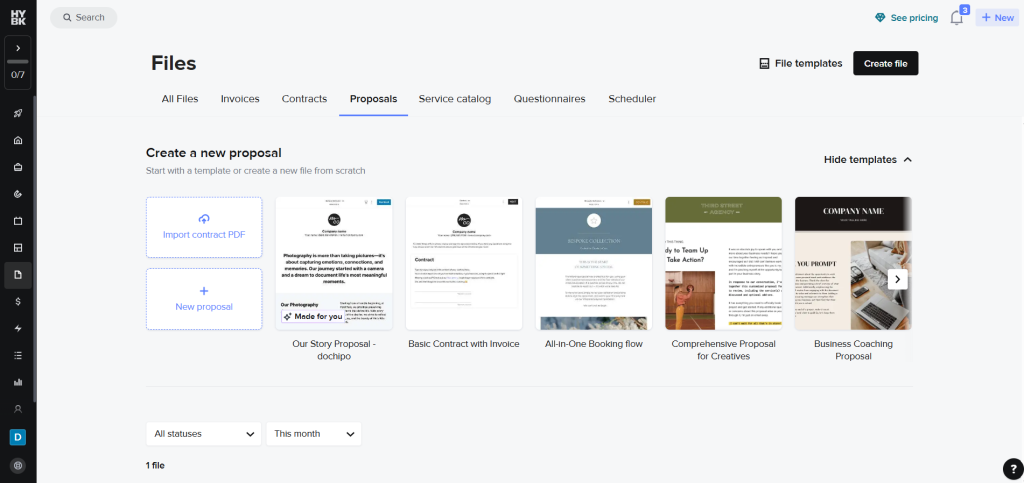This screenshot has height=483, width=1024.
Task: Open the briefcase projects icon in the sidebar
Action: [18, 166]
